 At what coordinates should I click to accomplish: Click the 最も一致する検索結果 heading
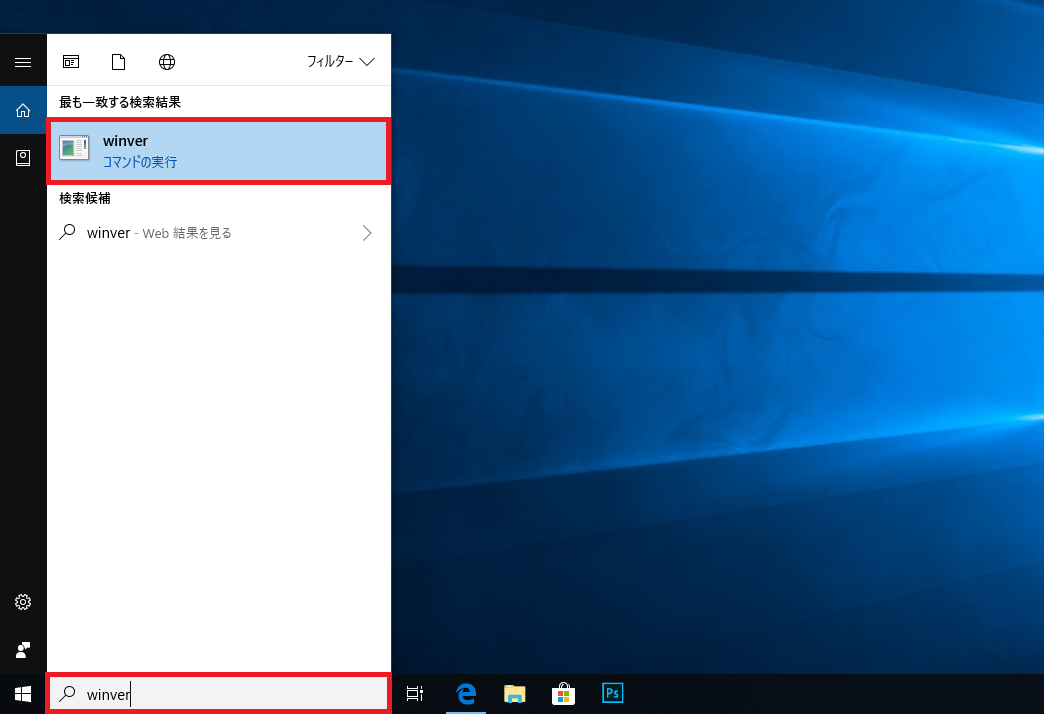pyautogui.click(x=120, y=102)
